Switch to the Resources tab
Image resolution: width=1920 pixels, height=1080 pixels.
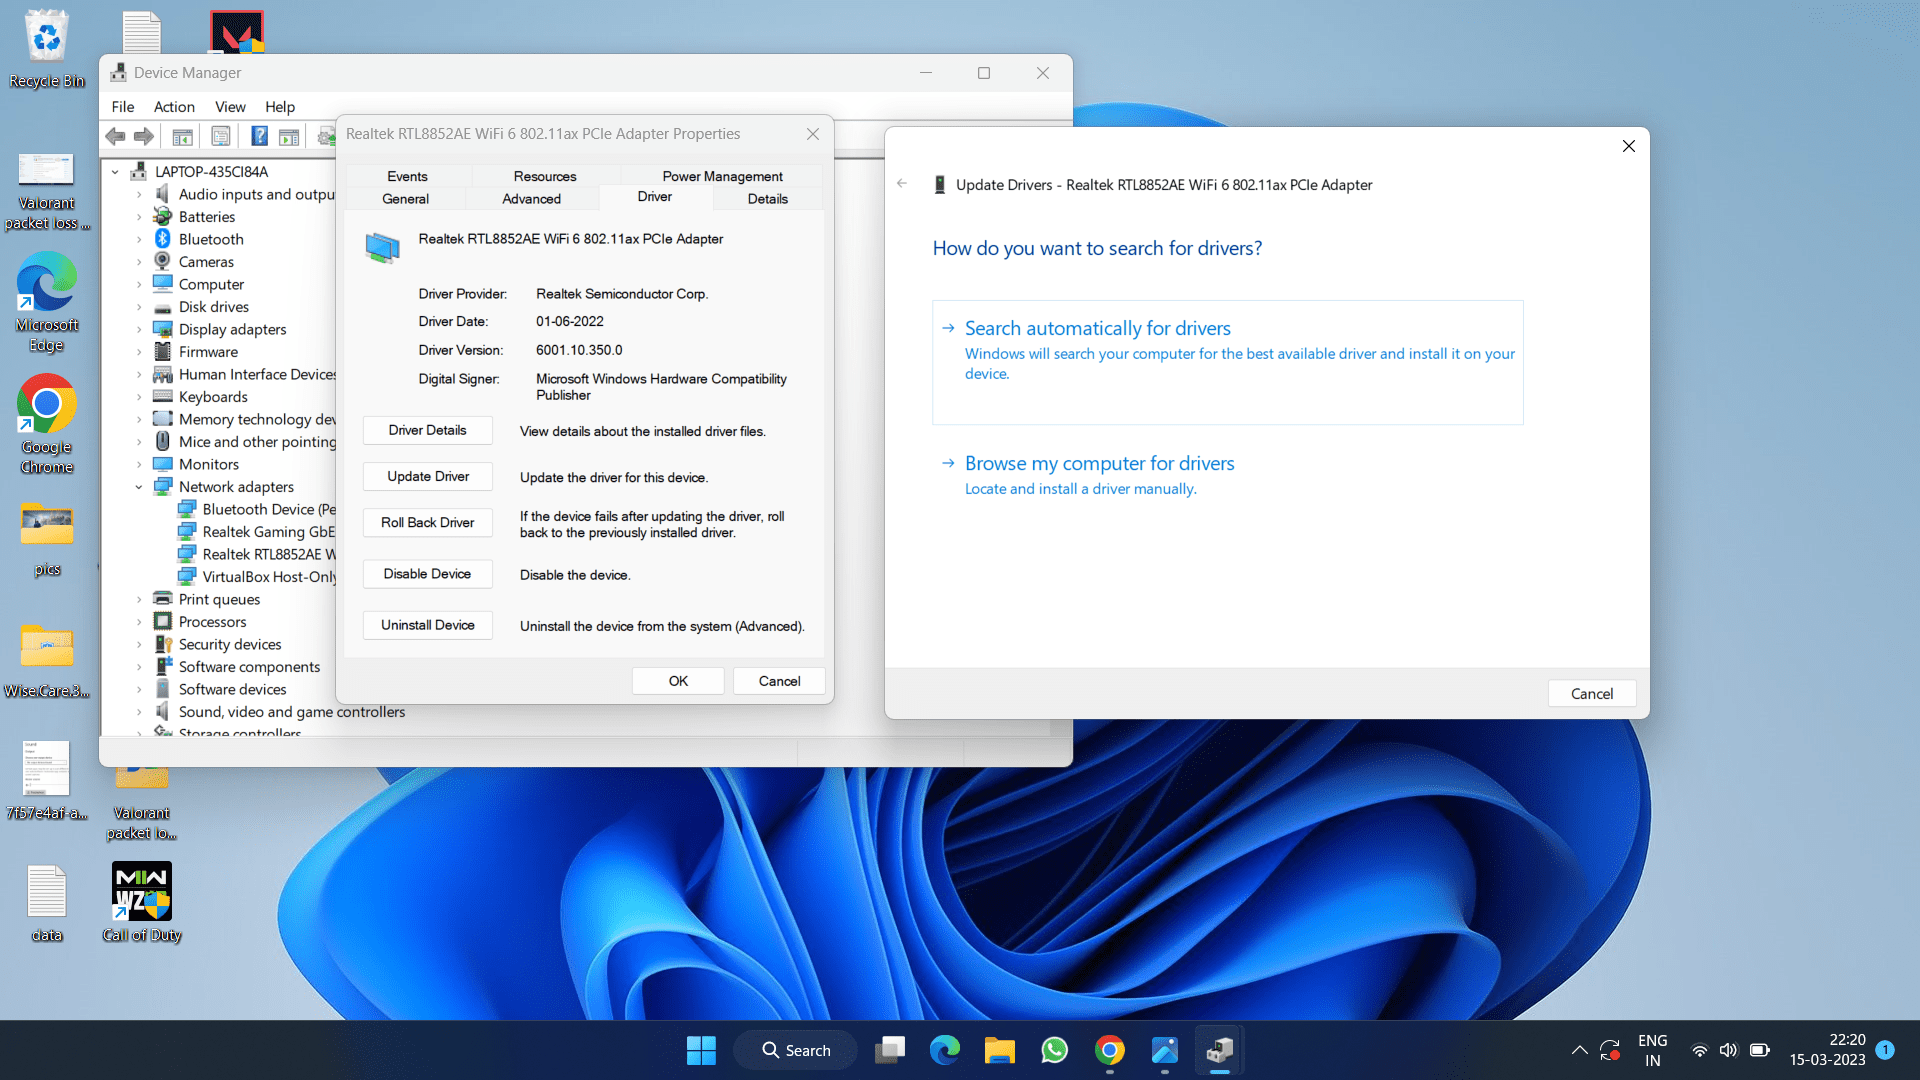545,176
